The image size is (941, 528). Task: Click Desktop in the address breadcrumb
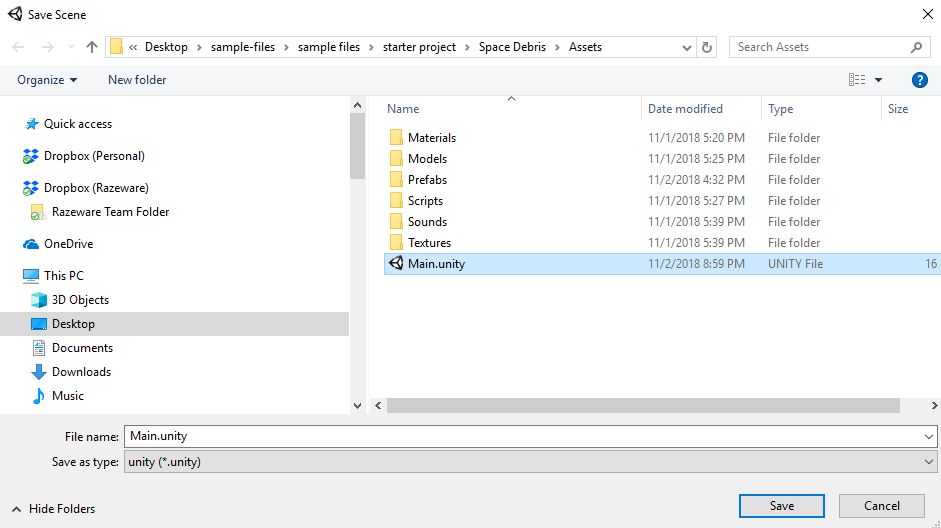point(166,47)
